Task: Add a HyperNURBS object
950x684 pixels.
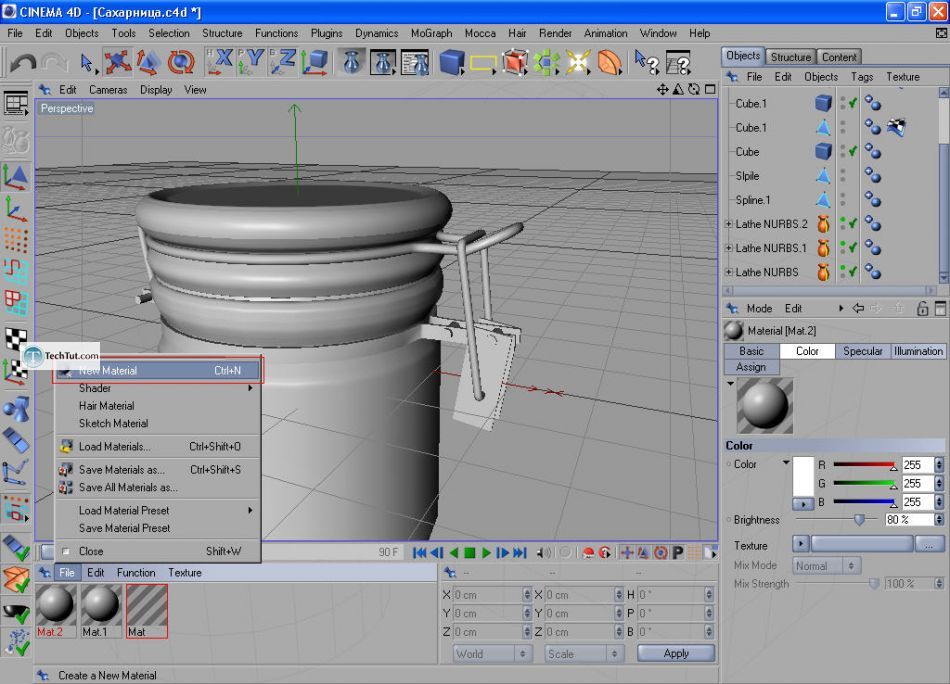Action: (x=514, y=62)
